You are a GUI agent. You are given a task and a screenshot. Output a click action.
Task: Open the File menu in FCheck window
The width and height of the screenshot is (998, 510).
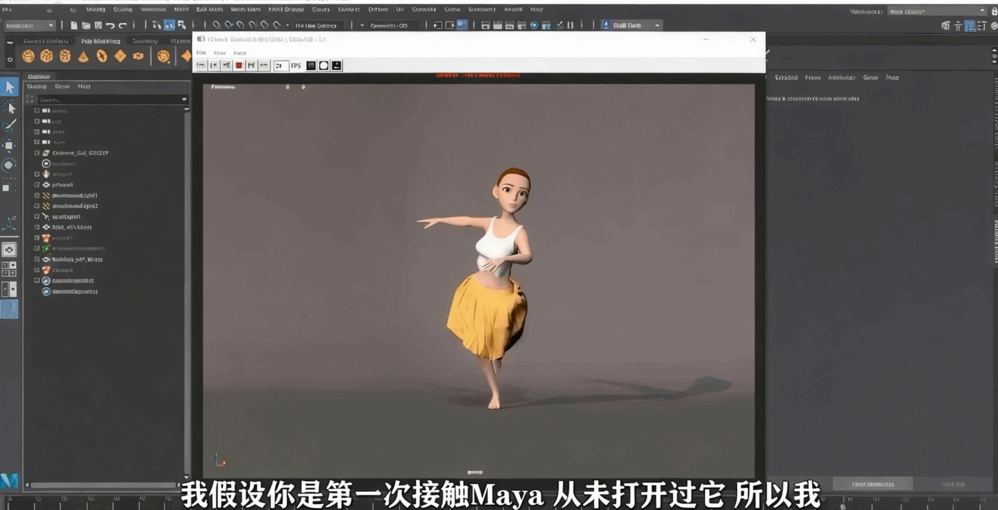pos(201,53)
